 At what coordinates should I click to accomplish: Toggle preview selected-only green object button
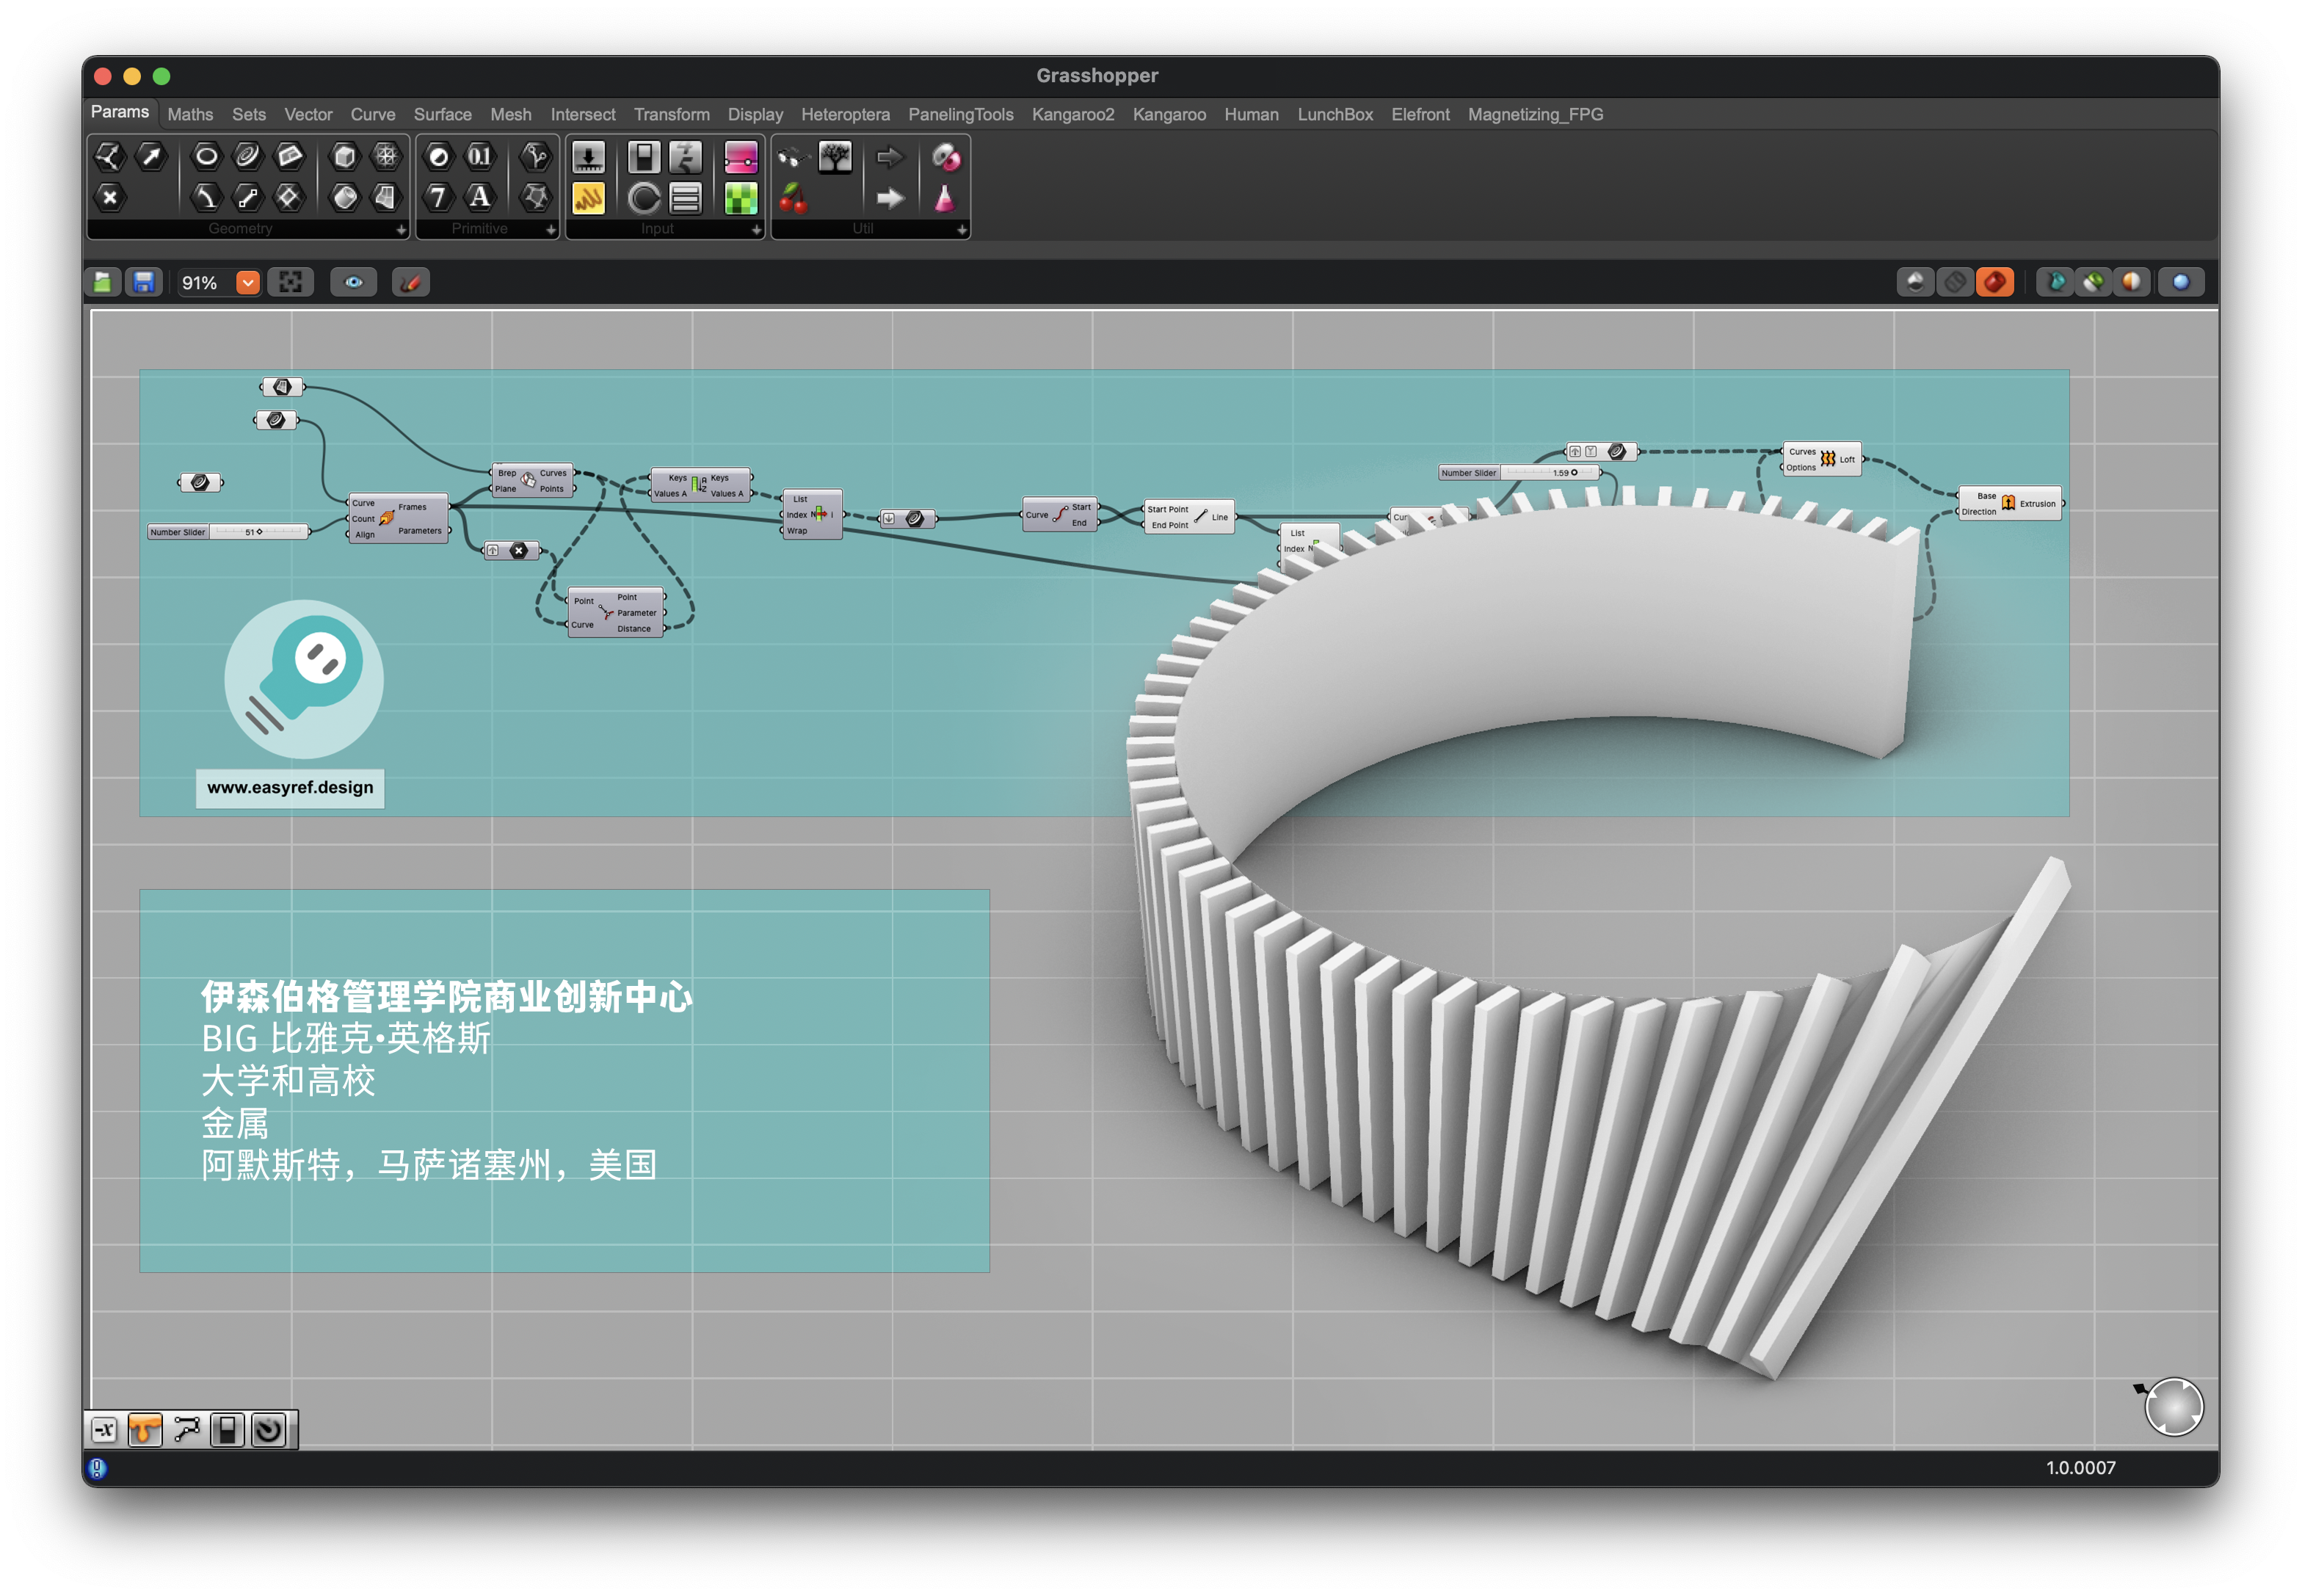pos(2092,283)
